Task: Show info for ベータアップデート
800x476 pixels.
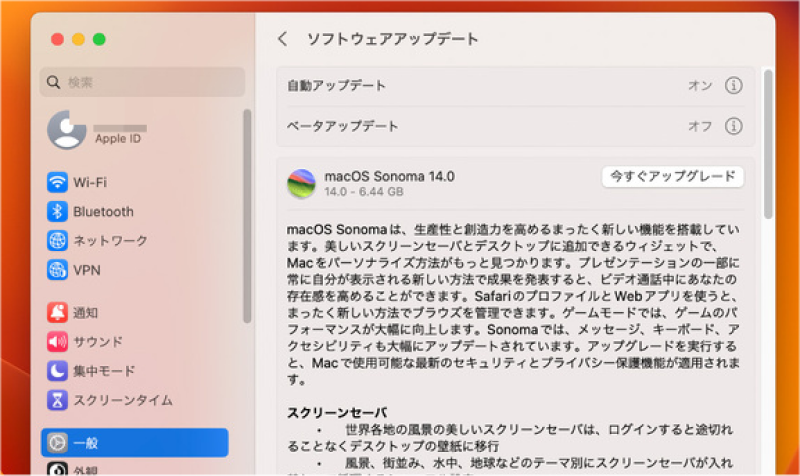Action: 733,126
